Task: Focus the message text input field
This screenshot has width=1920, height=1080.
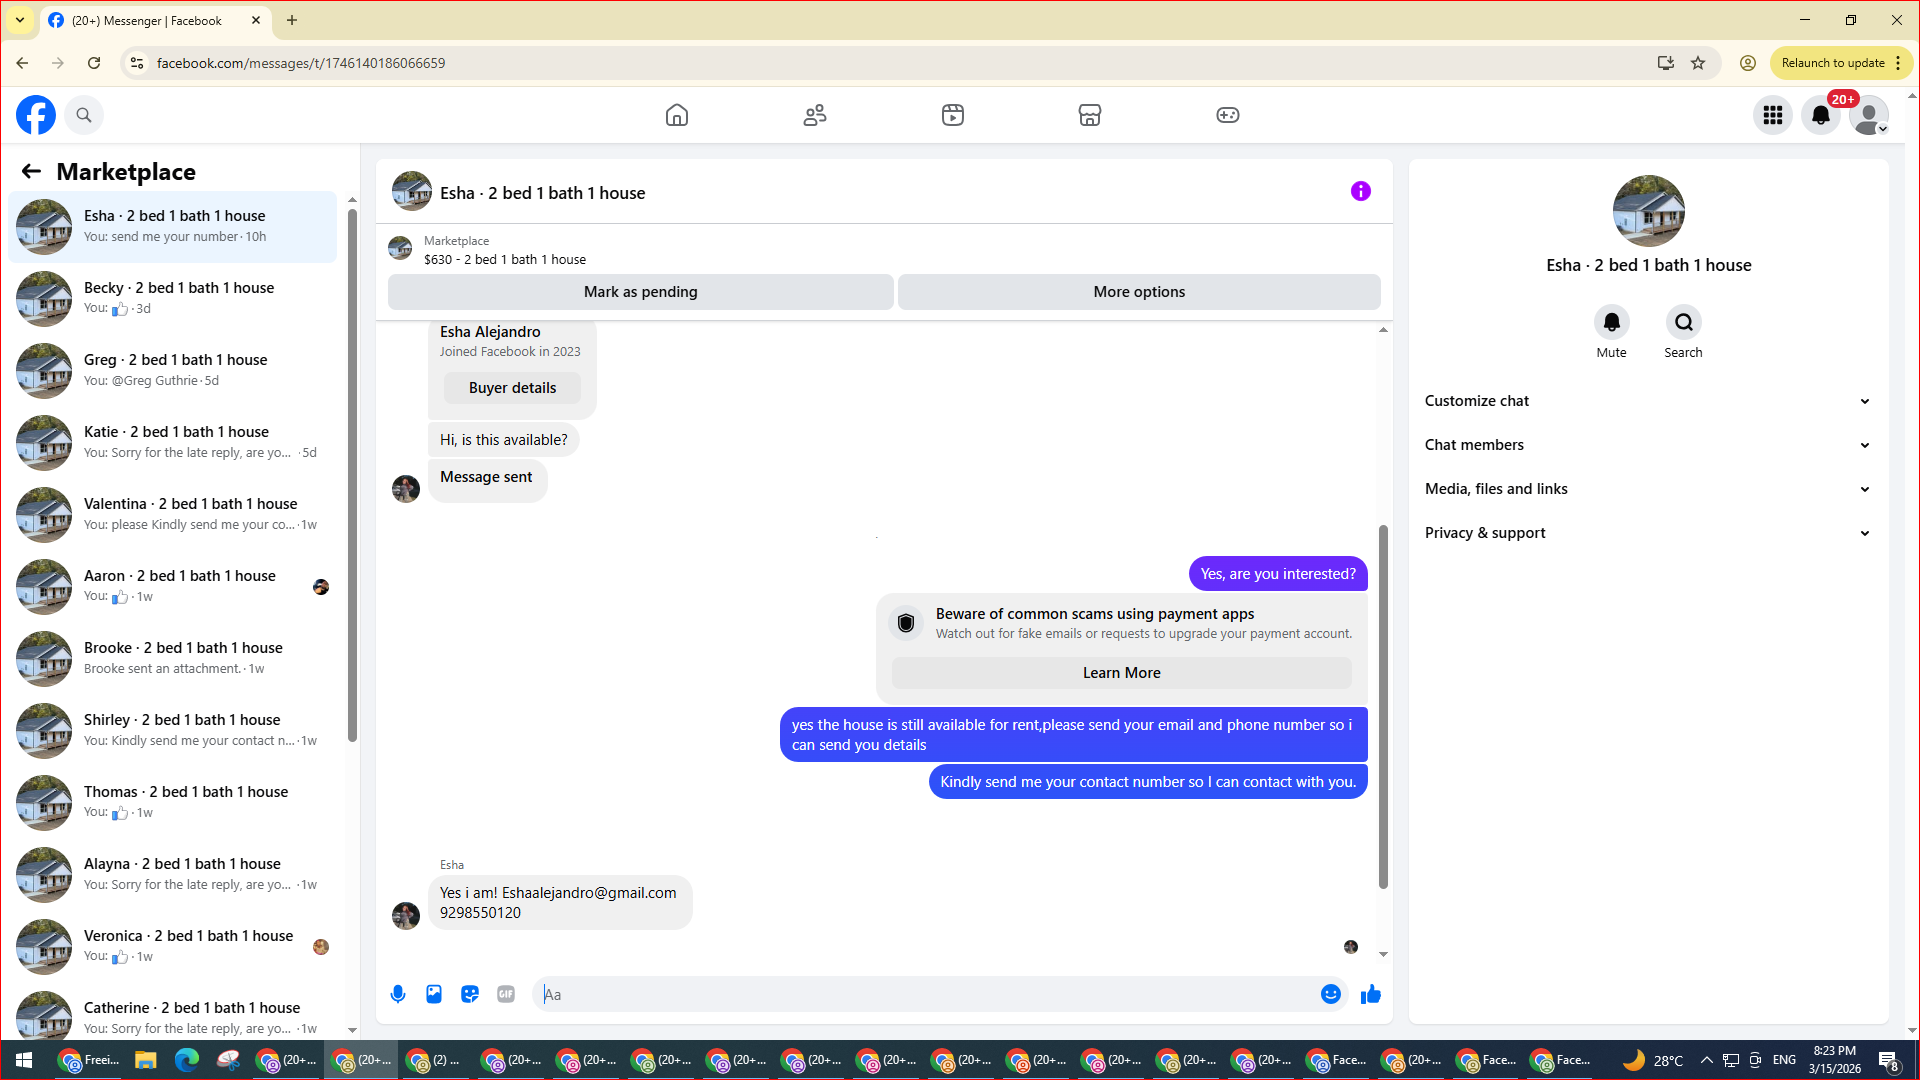Action: 927,994
